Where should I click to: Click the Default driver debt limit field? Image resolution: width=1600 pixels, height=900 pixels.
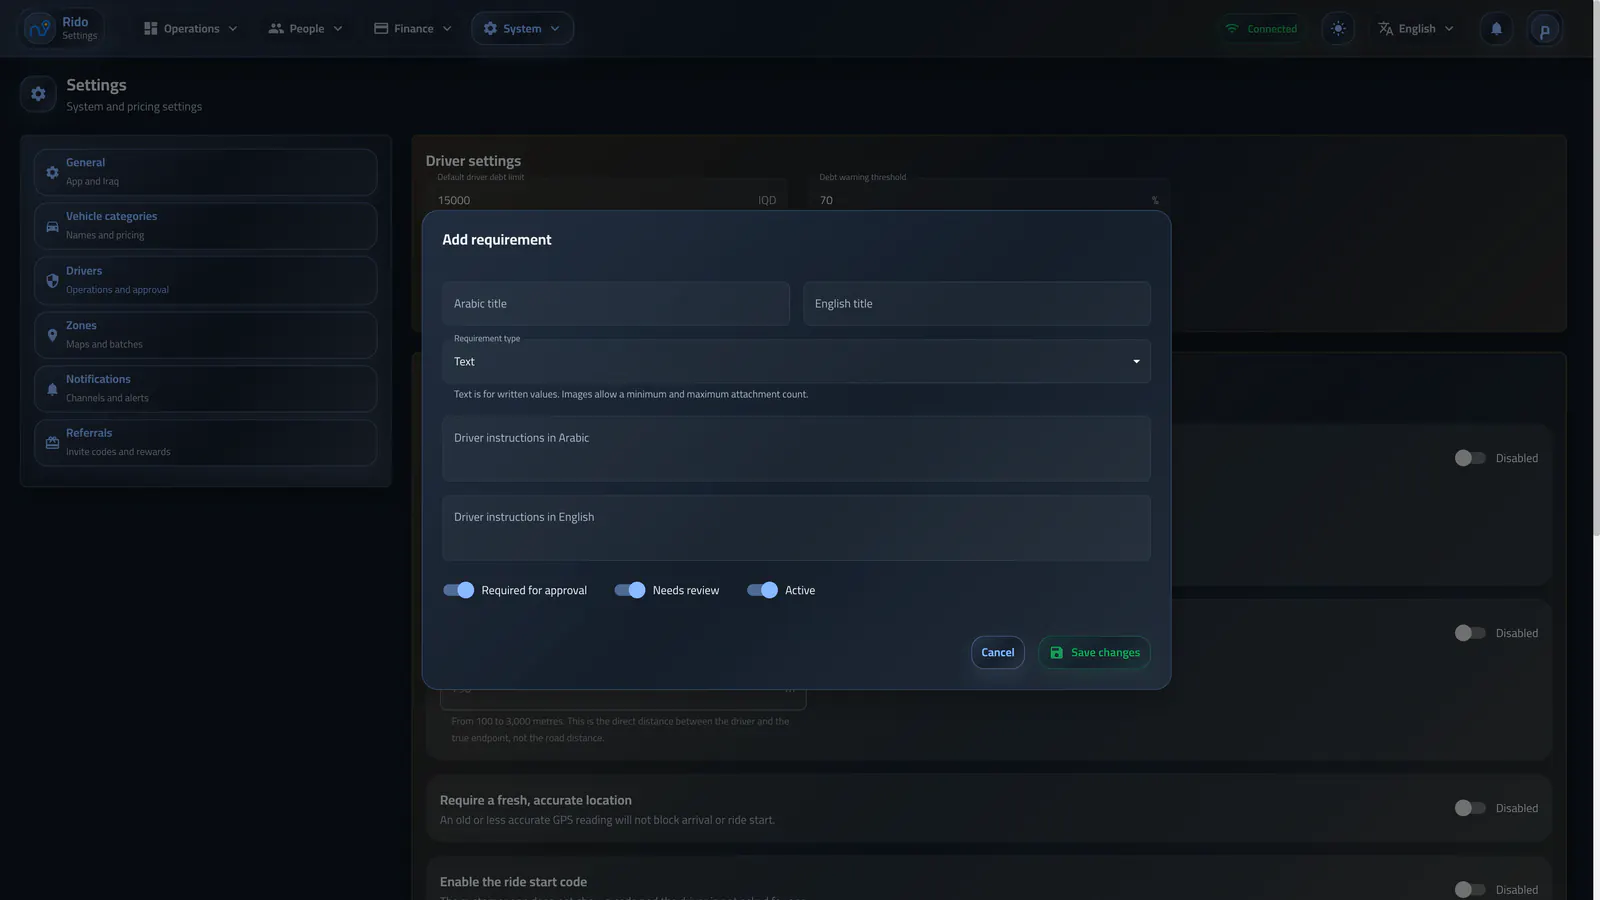pyautogui.click(x=607, y=200)
